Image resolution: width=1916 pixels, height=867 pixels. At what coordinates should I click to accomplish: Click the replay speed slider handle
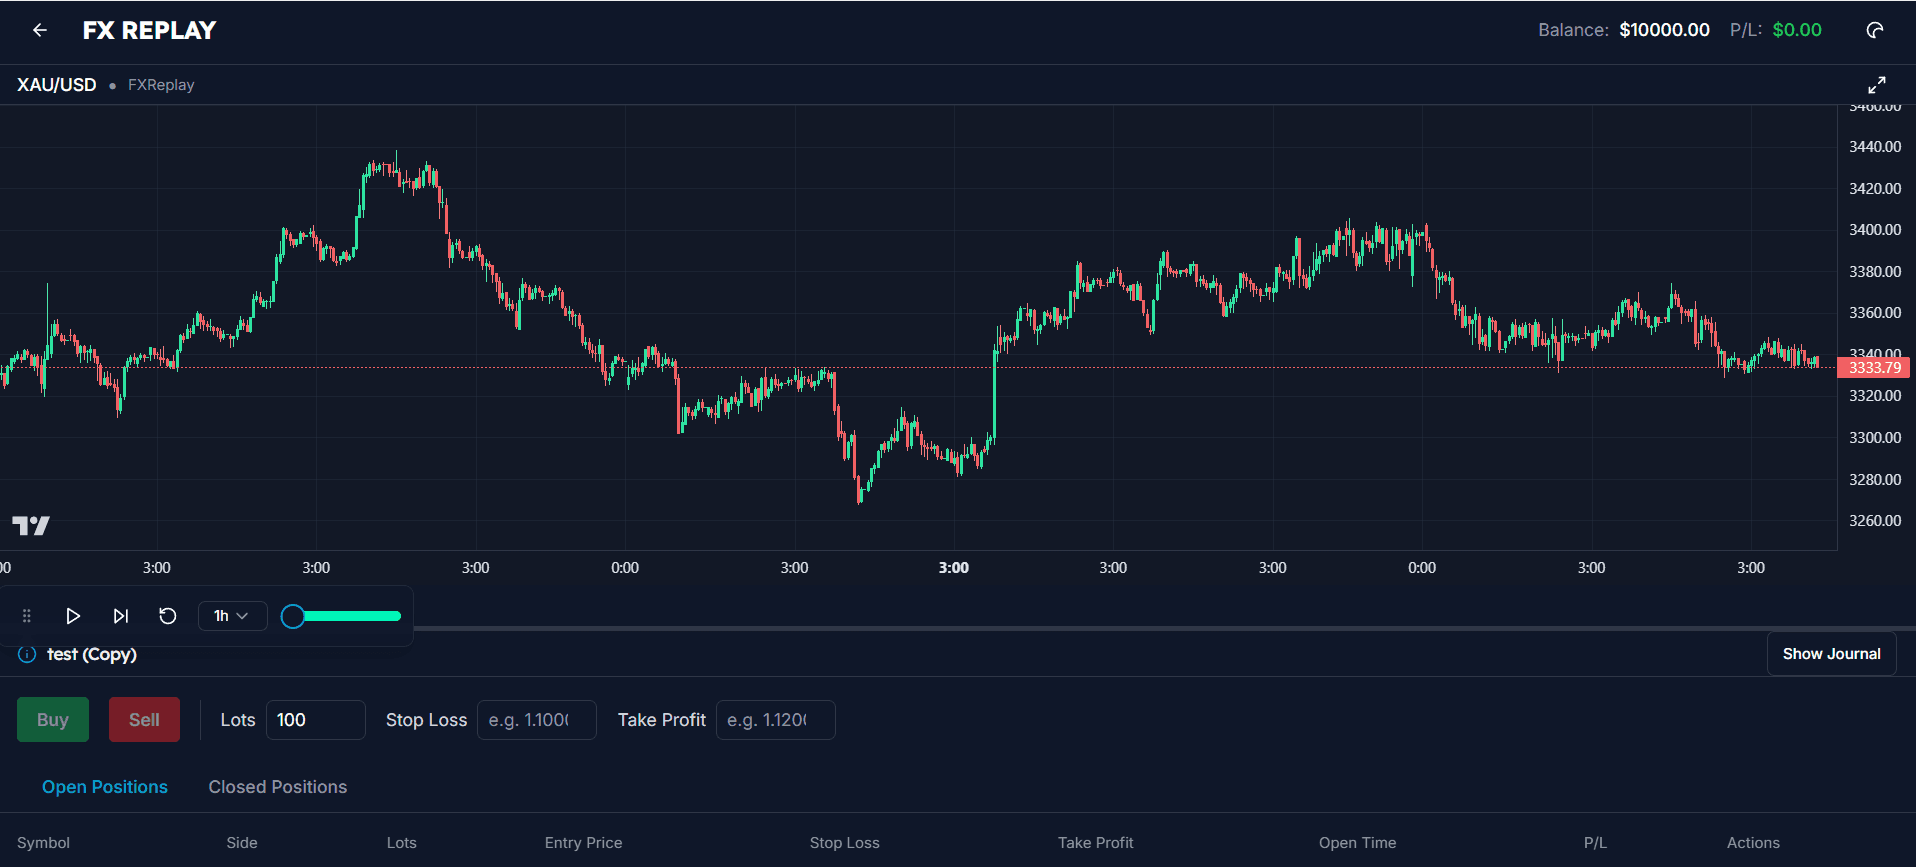pyautogui.click(x=293, y=616)
